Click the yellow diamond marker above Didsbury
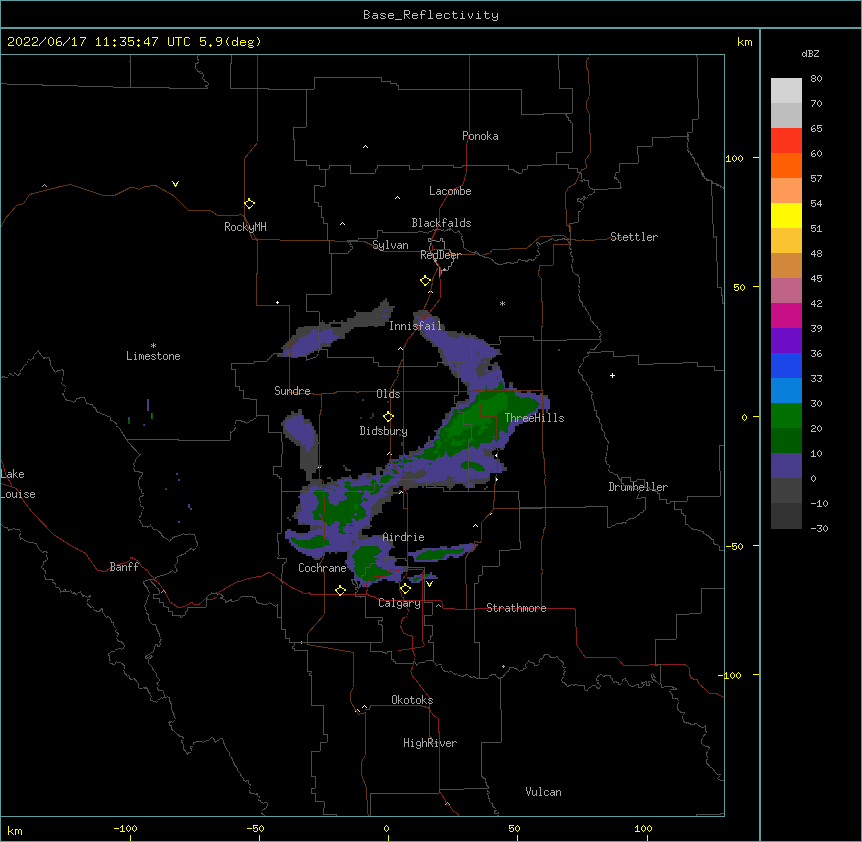Screen dimensions: 862x842 [388, 416]
